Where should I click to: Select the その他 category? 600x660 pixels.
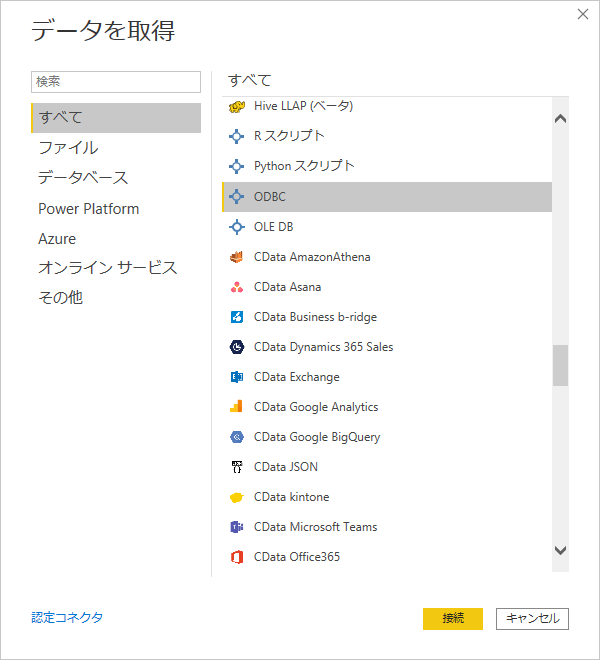click(x=60, y=298)
